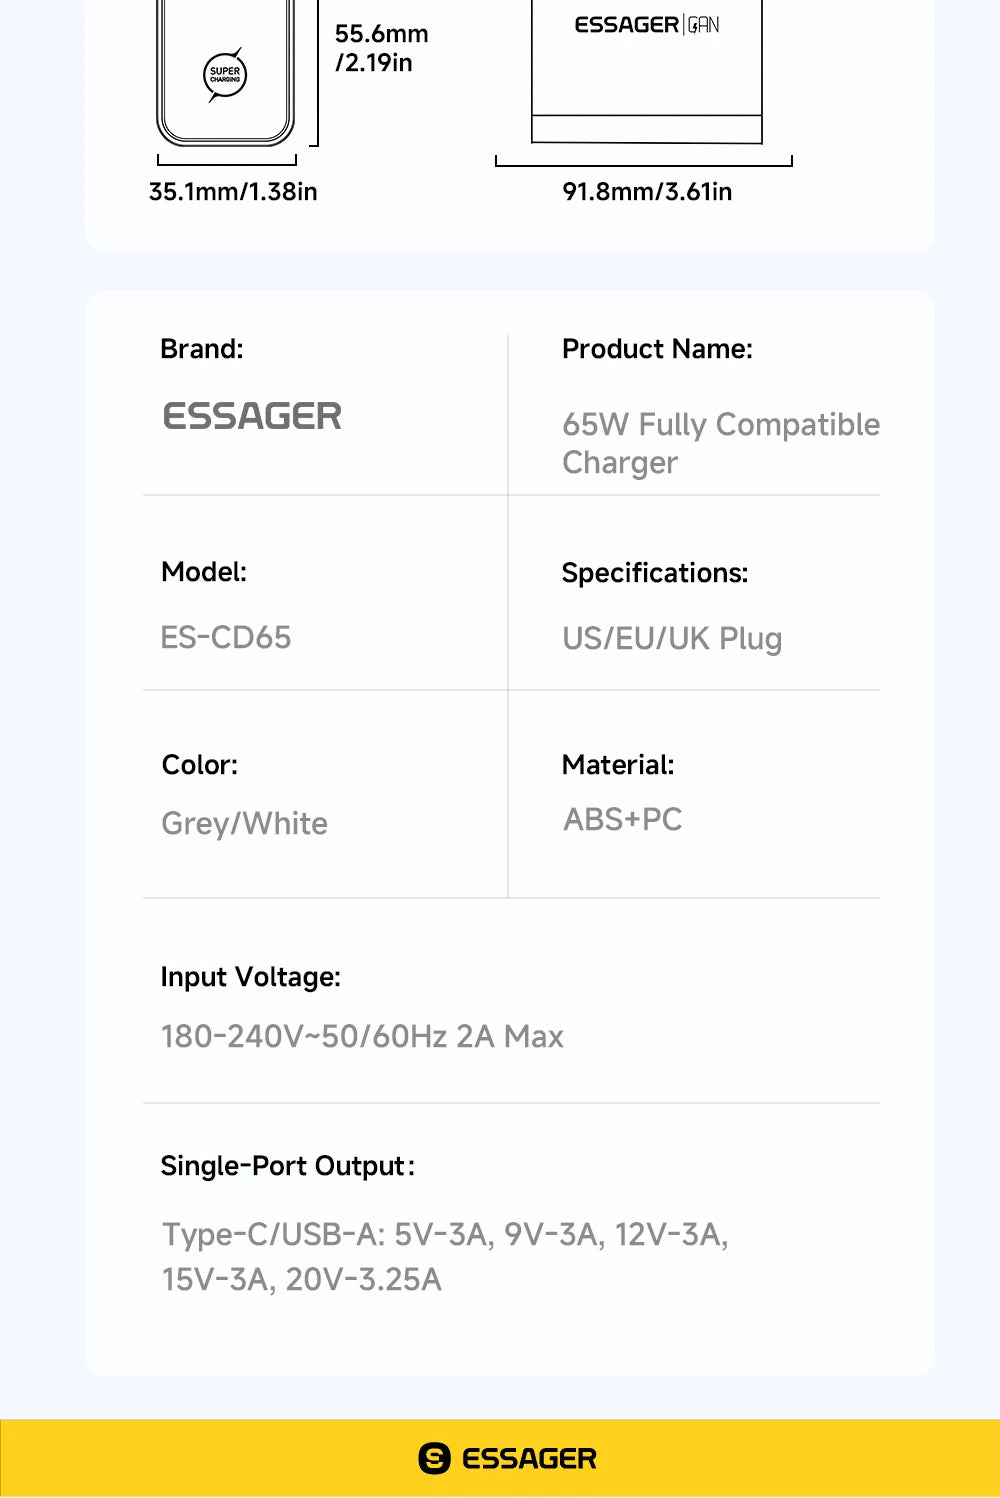Select the Type-C/USB-A output values text
The height and width of the screenshot is (1498, 1000).
pos(445,1257)
